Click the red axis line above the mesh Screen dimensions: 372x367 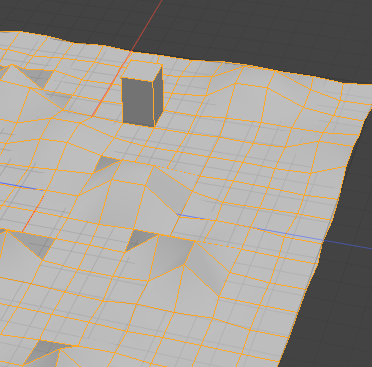pos(147,25)
